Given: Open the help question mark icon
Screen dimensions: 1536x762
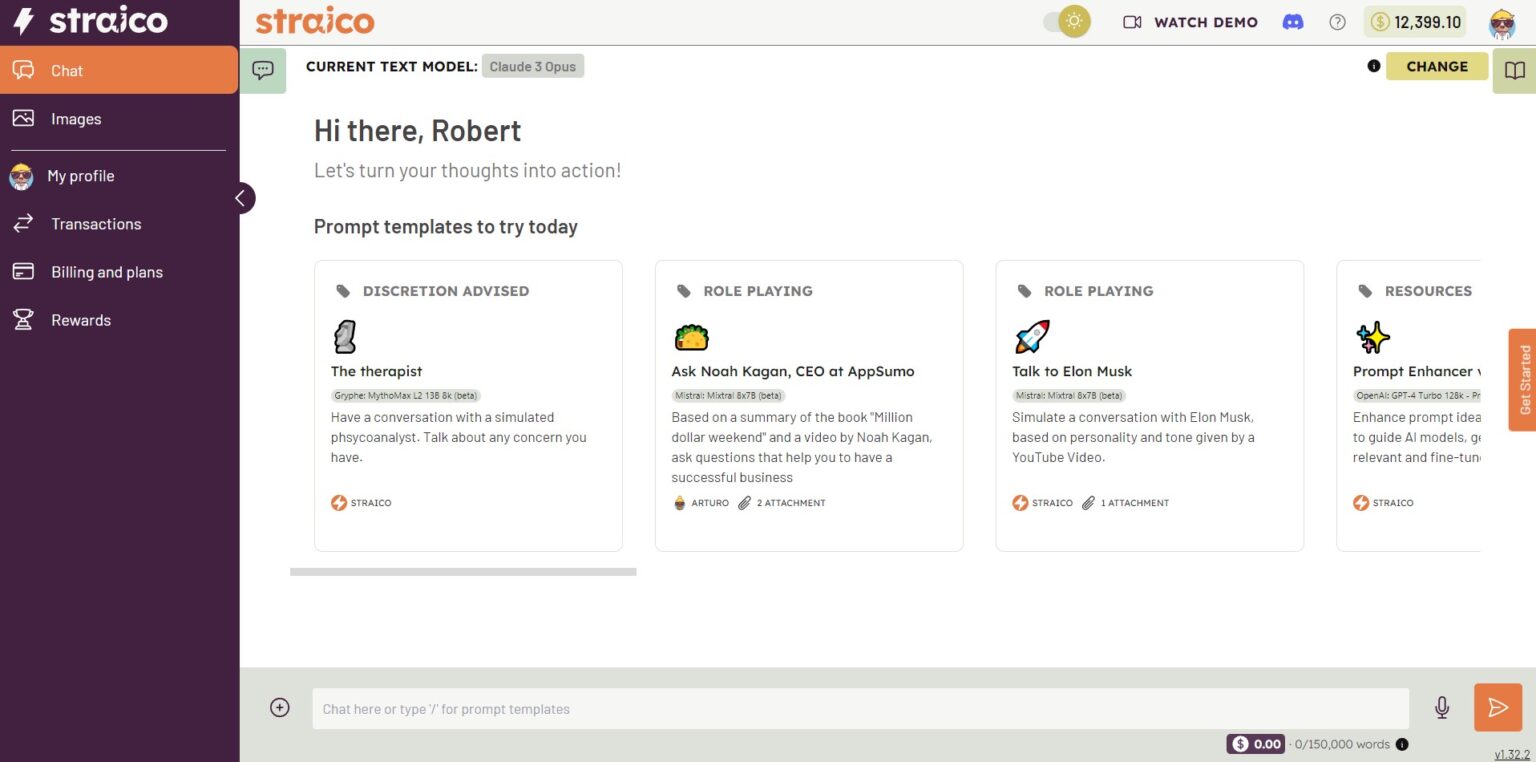Looking at the screenshot, I should click(x=1337, y=22).
